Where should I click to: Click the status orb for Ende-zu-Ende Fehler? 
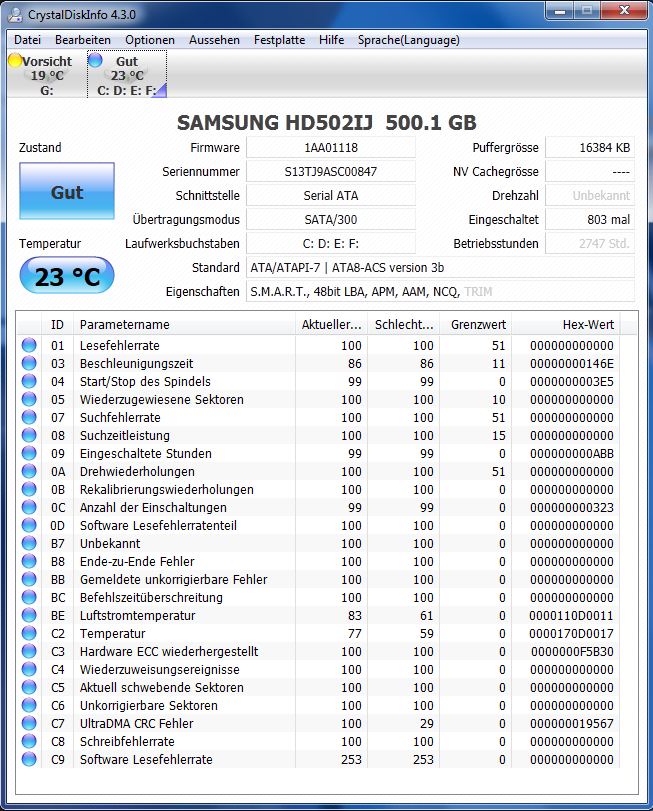pyautogui.click(x=29, y=561)
